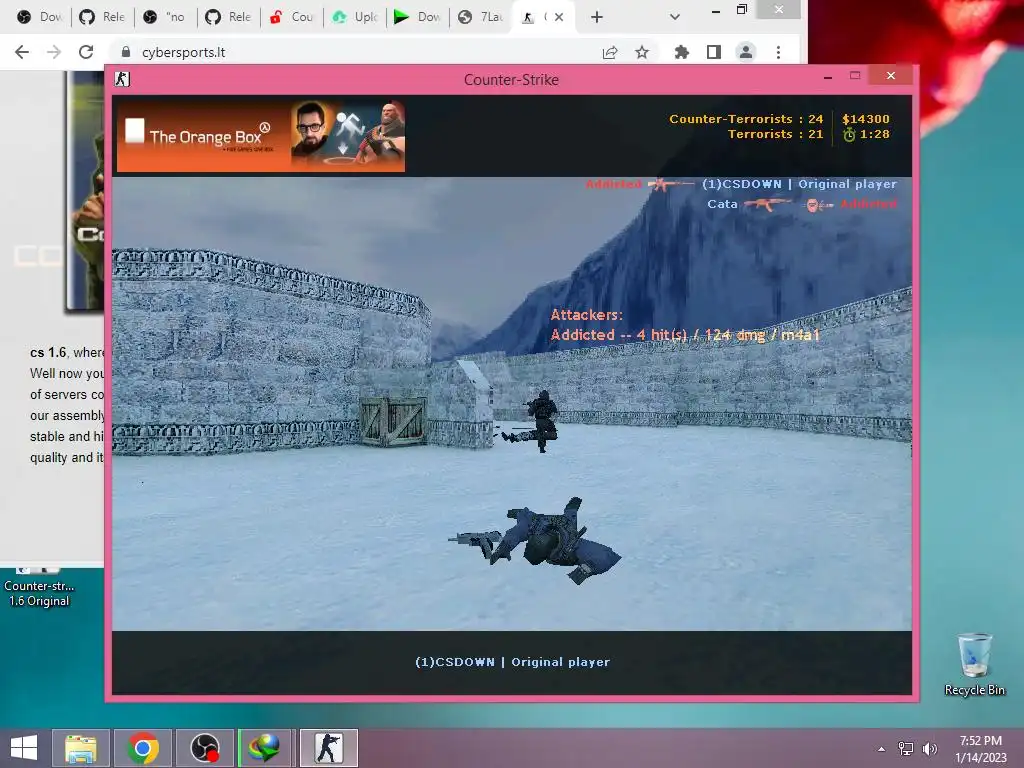Click the Addicted 4 hit(s) damage line
The width and height of the screenshot is (1024, 768).
[x=685, y=335]
